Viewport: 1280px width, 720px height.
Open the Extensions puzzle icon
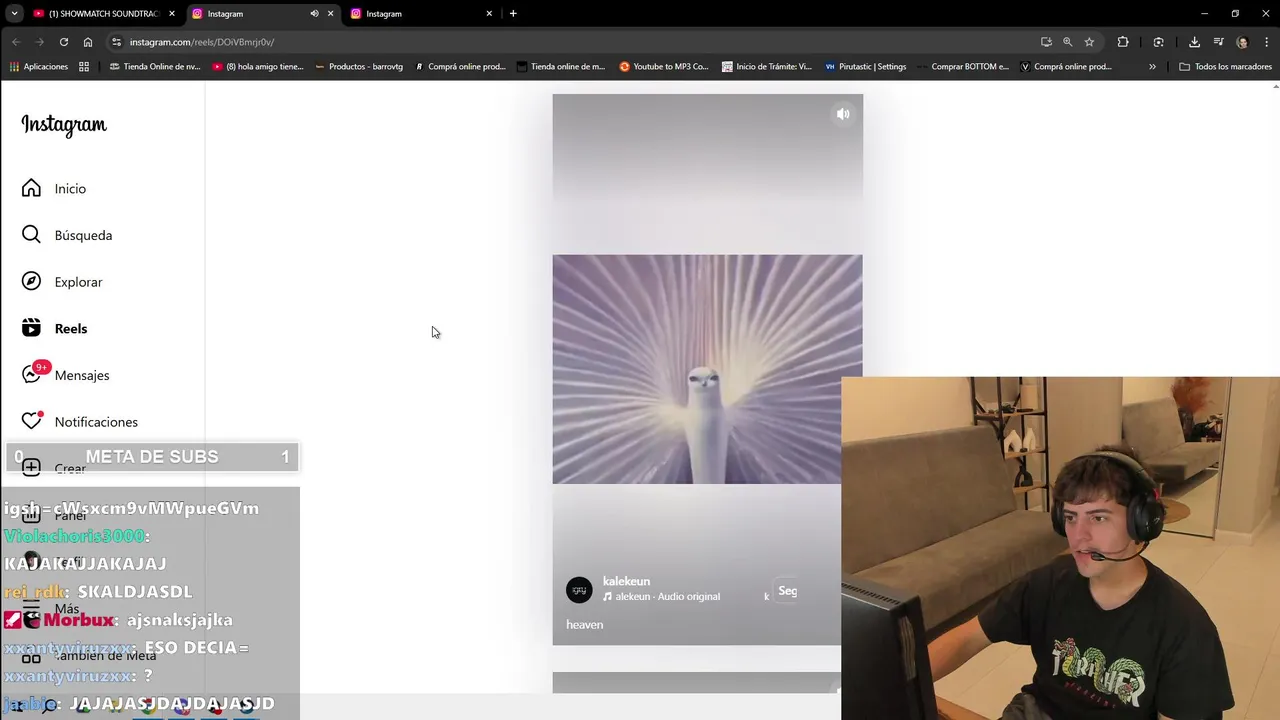[x=1123, y=42]
